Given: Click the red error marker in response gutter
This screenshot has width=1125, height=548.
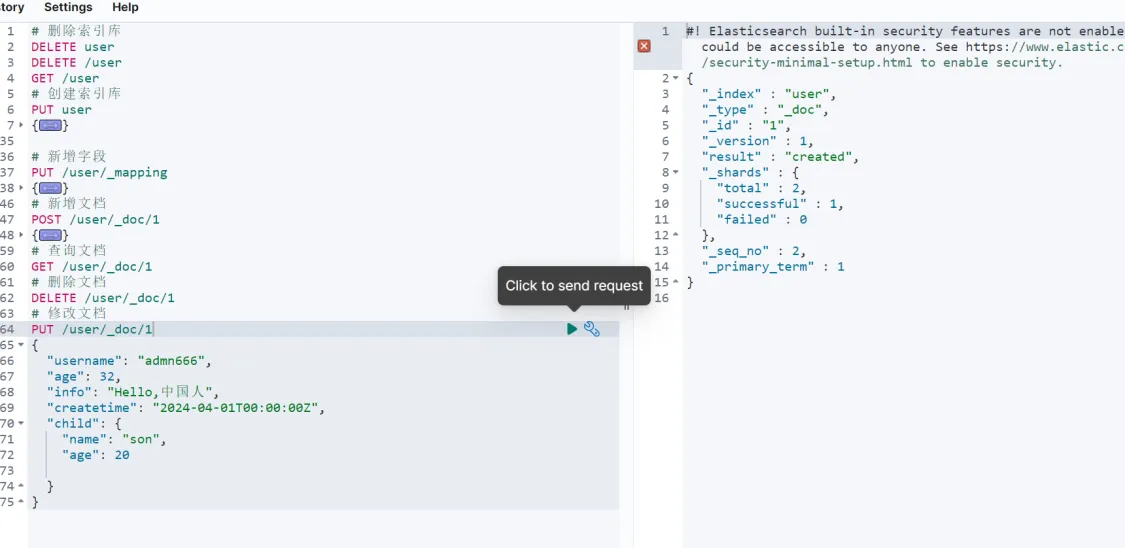Looking at the screenshot, I should [x=644, y=46].
